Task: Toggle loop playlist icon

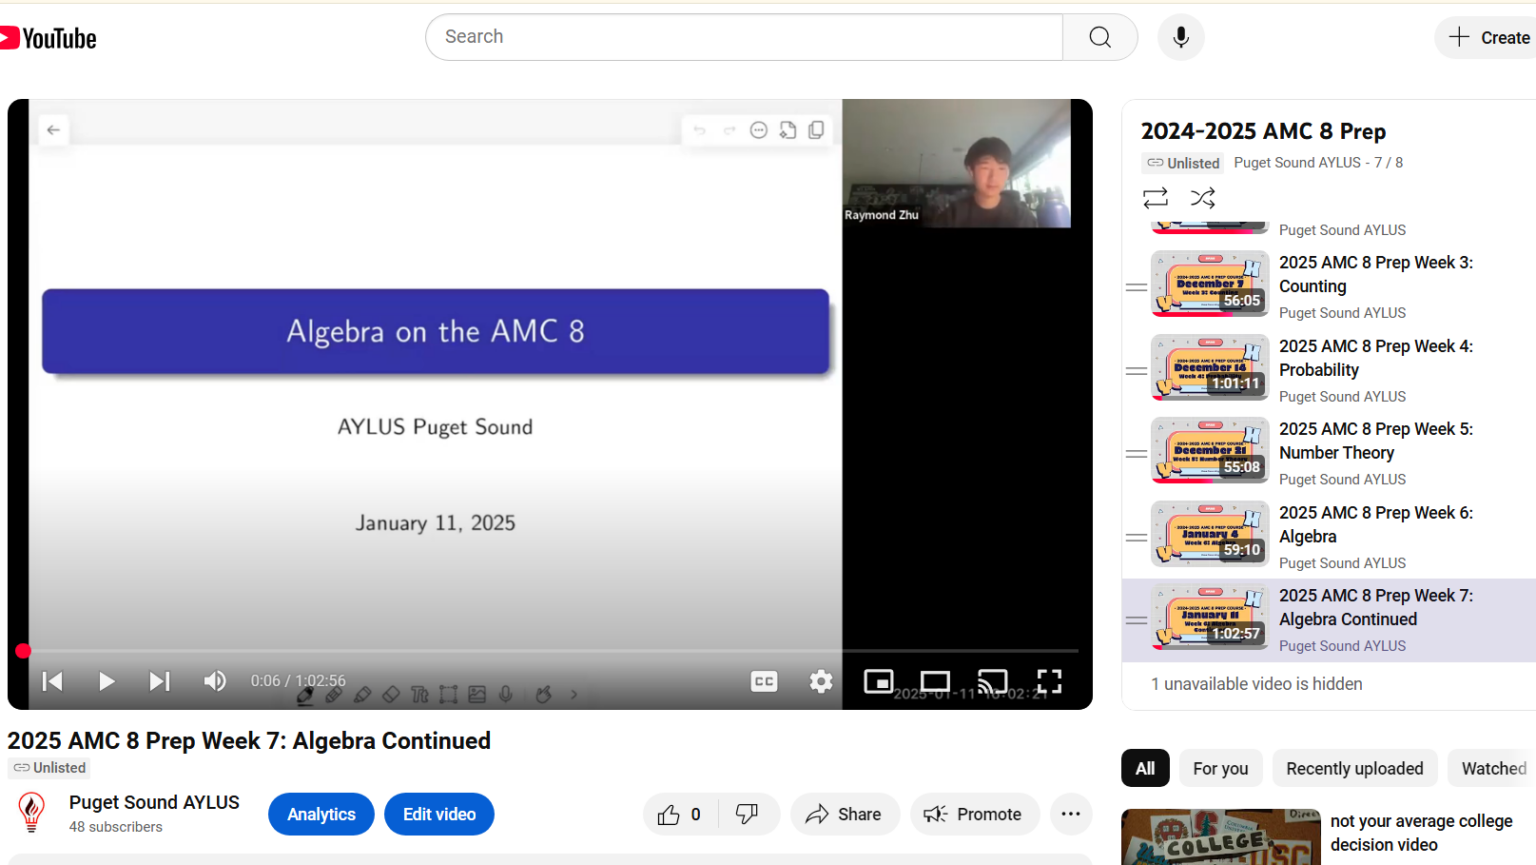Action: point(1155,198)
